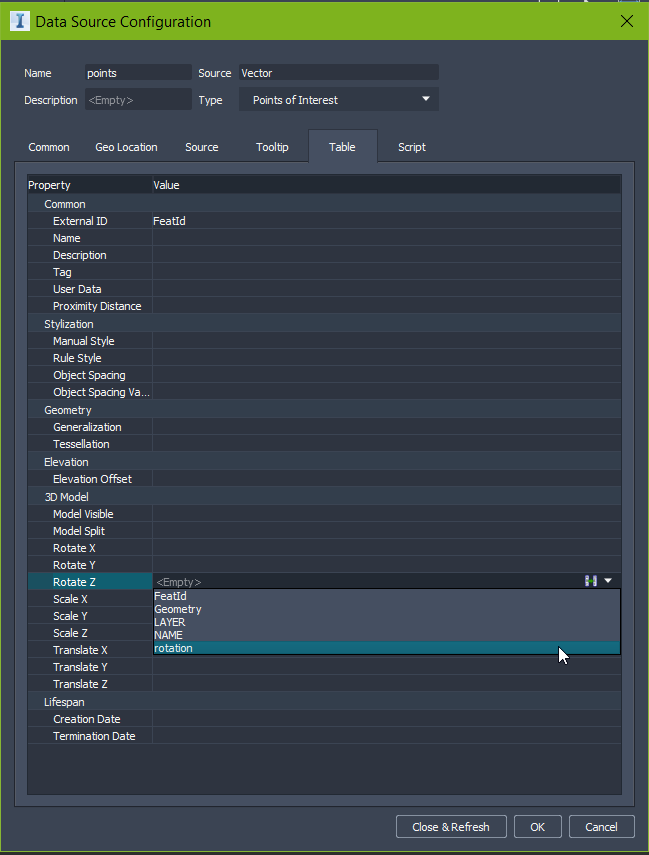This screenshot has height=855, width=649.
Task: Click the OK button
Action: pyautogui.click(x=537, y=826)
